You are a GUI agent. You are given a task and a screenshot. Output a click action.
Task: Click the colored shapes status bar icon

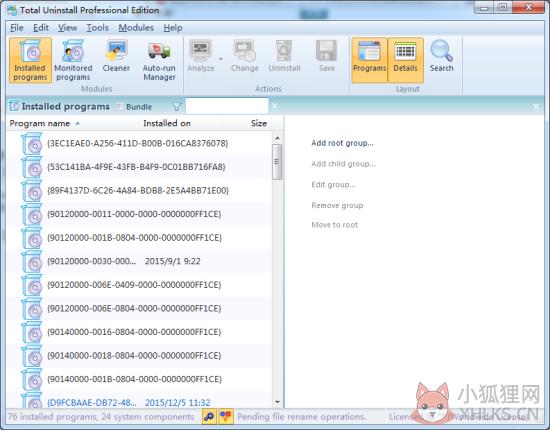pos(226,416)
